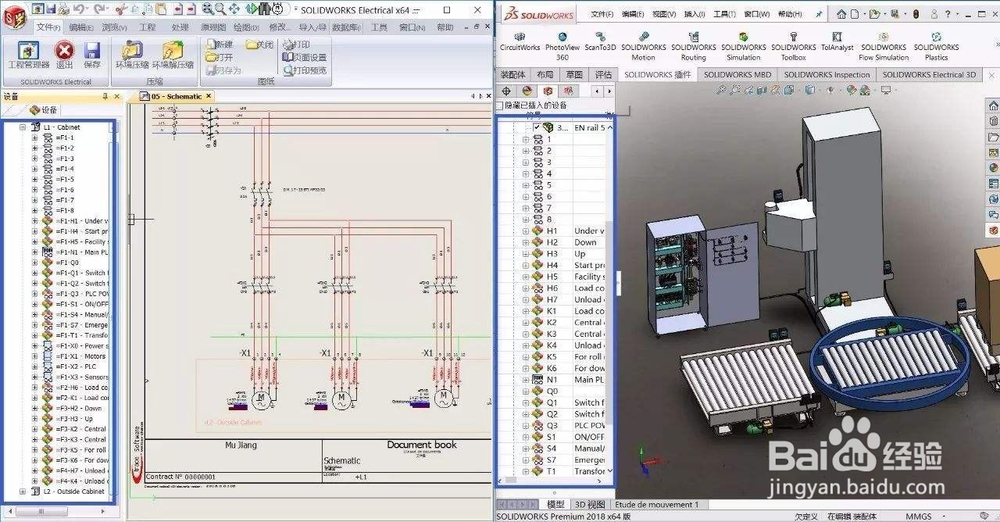
Task: Open 工程管理器 in SOLIDWORKS Electrical ribbon
Action: (x=28, y=54)
